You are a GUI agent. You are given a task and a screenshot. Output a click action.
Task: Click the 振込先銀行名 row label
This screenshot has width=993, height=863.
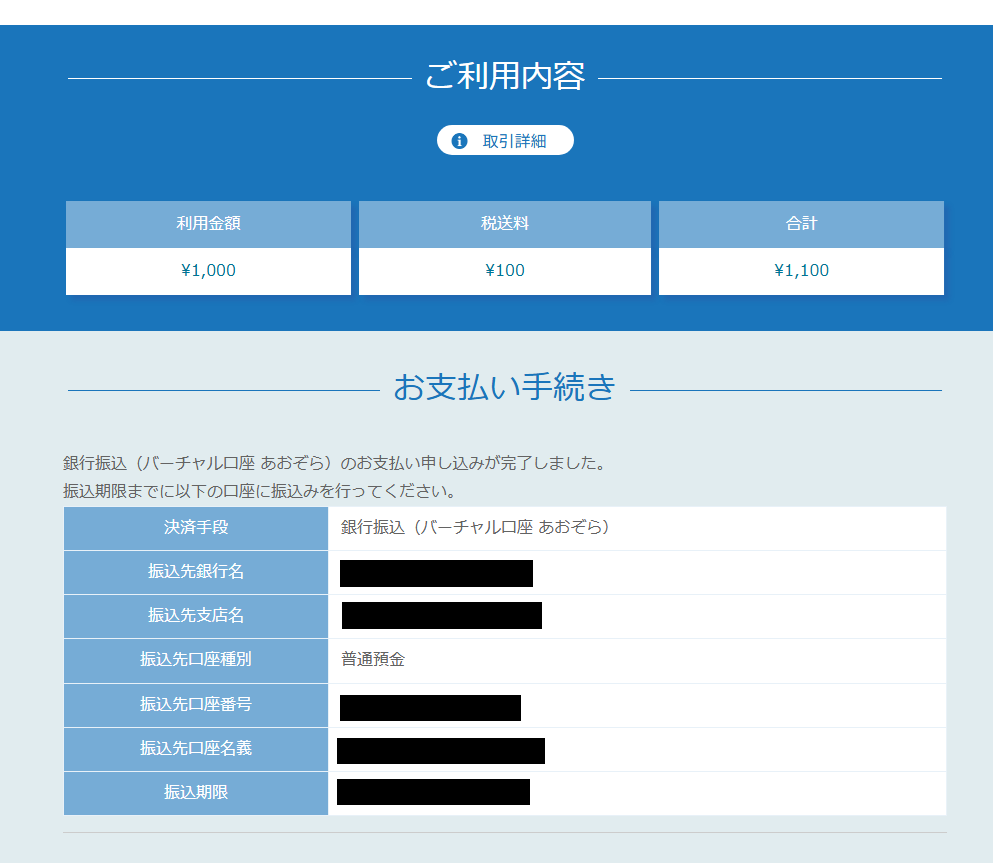(x=195, y=572)
